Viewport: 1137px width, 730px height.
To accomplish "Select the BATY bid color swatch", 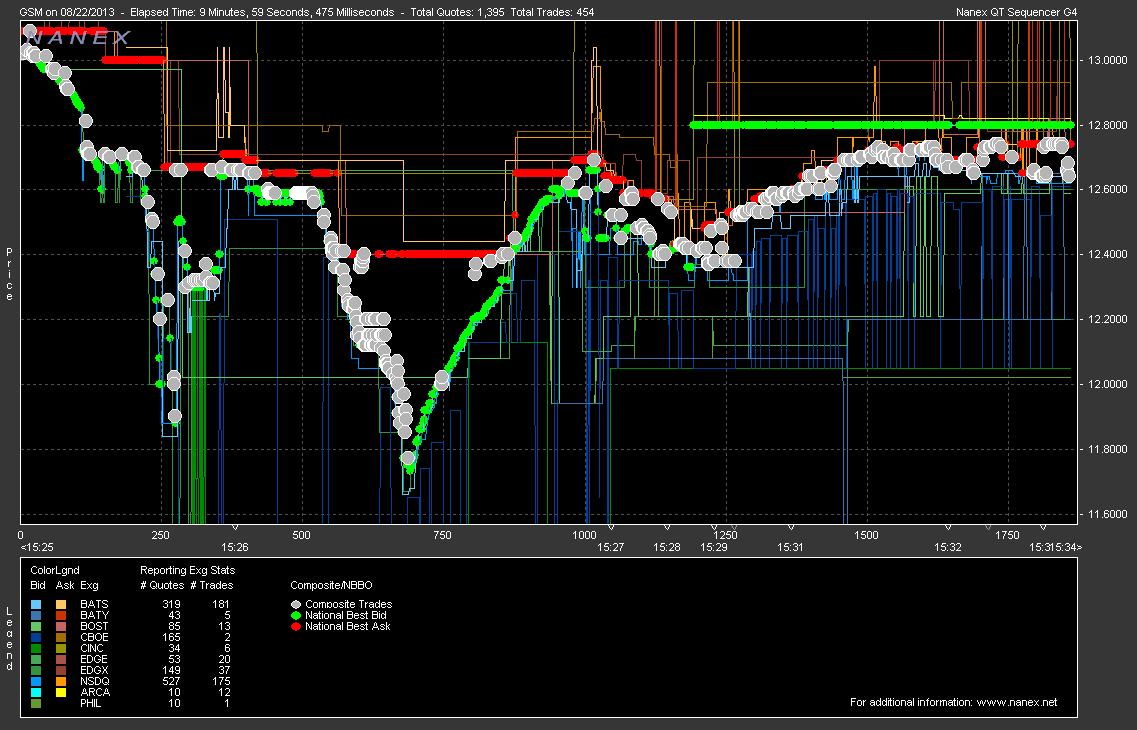I will pyautogui.click(x=37, y=615).
